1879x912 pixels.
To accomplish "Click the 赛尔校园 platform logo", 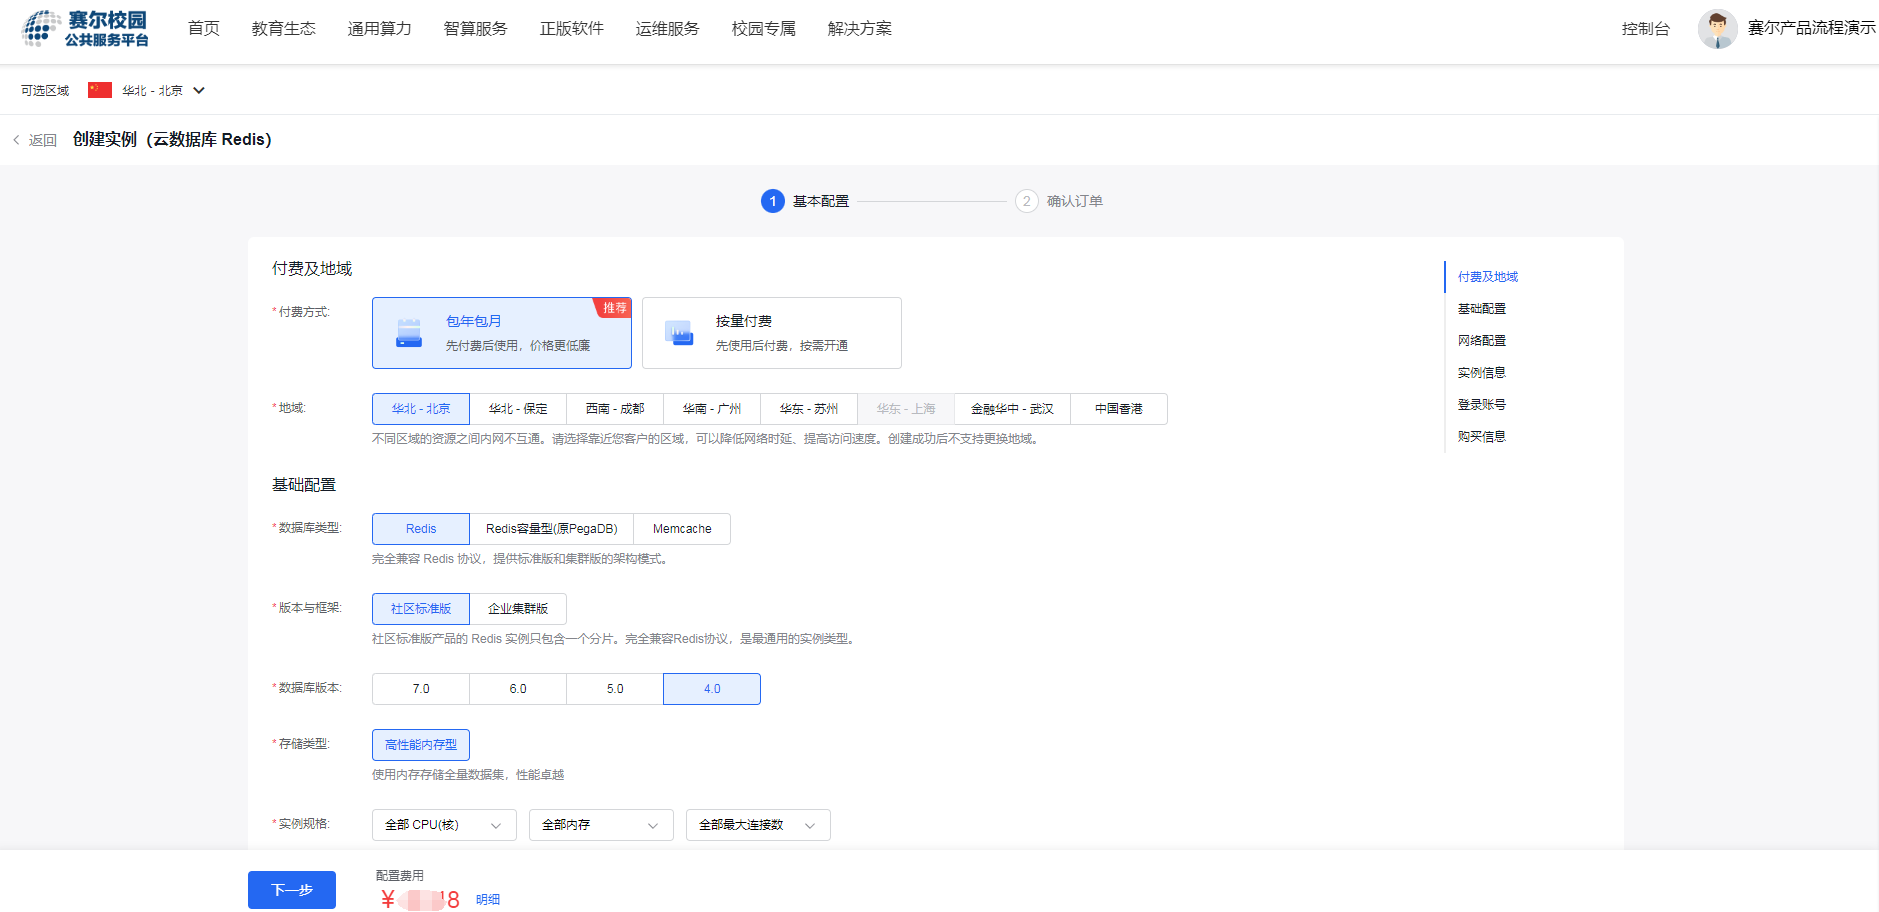I will pos(85,29).
